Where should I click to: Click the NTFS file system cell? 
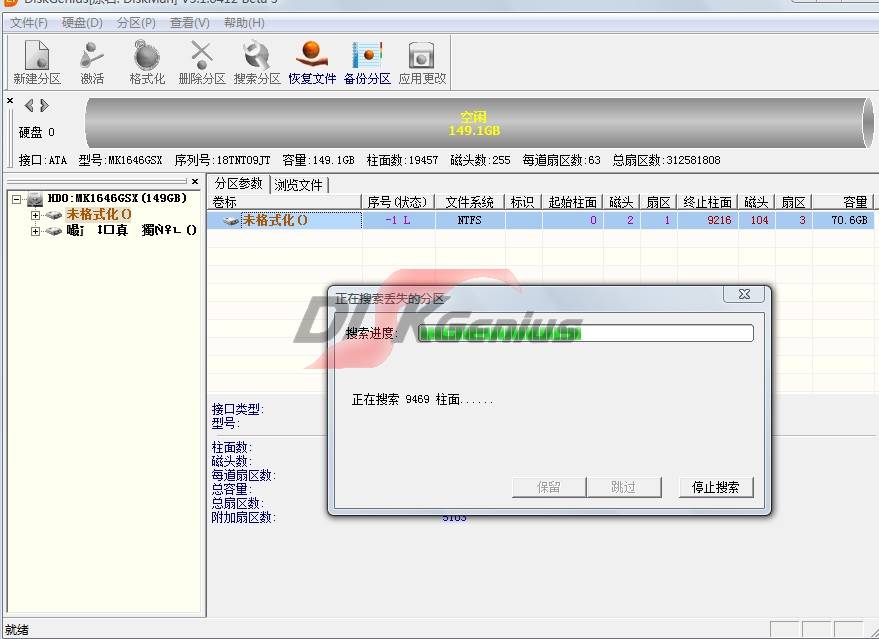[x=470, y=220]
